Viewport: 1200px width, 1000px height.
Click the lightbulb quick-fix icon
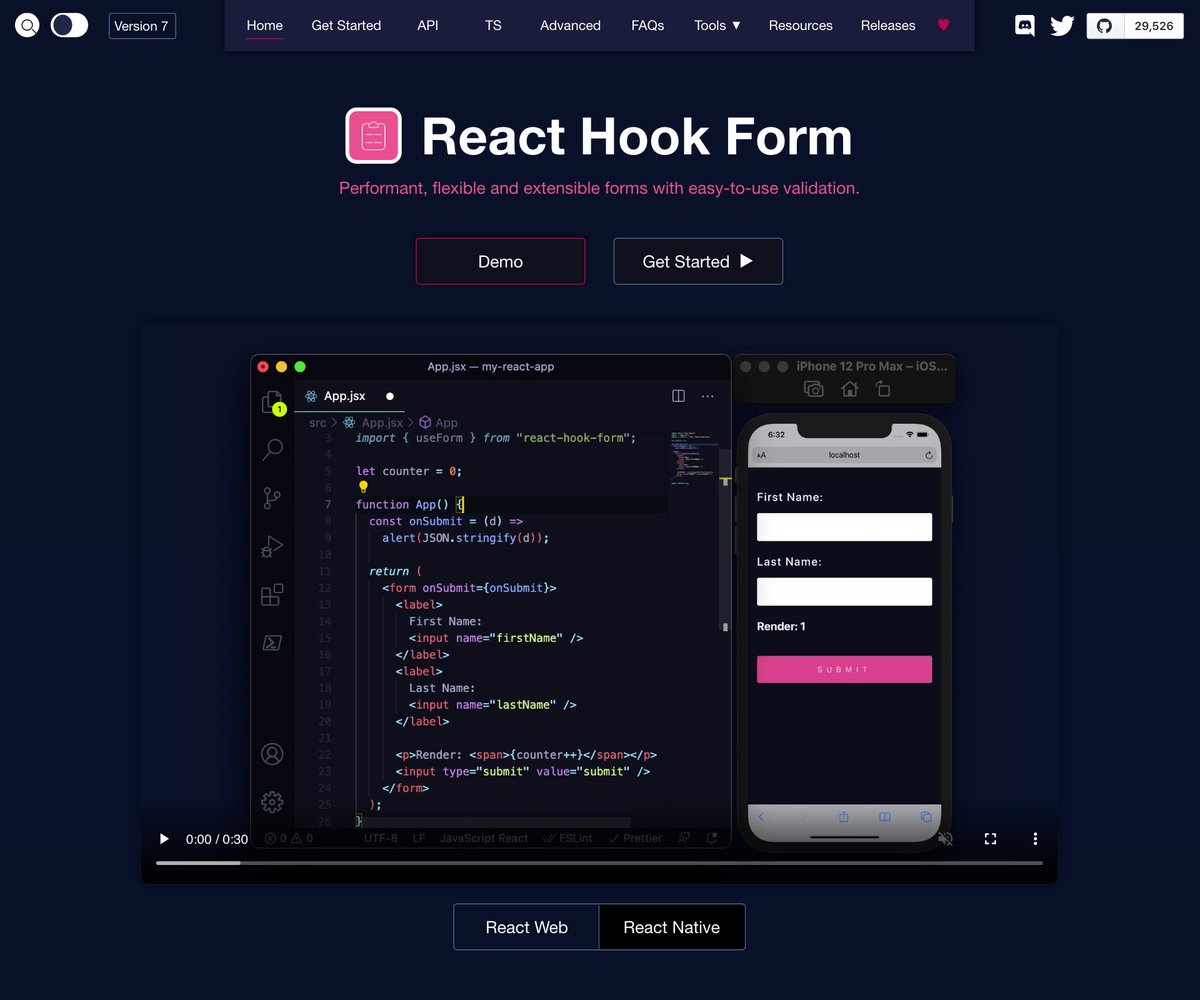click(363, 487)
